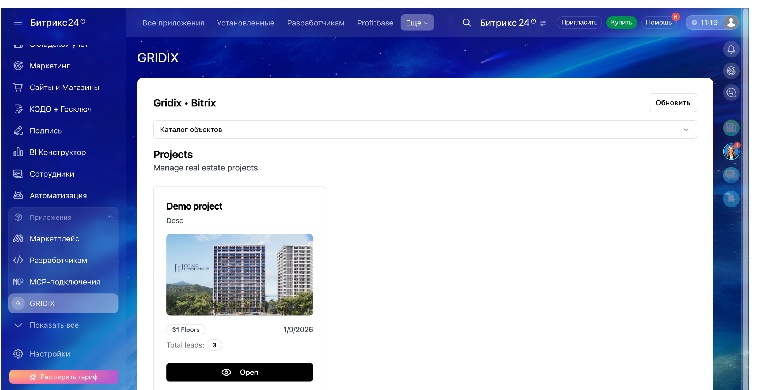This screenshot has width=760, height=390.
Task: Click the Расширить тариф button
Action: click(x=63, y=377)
